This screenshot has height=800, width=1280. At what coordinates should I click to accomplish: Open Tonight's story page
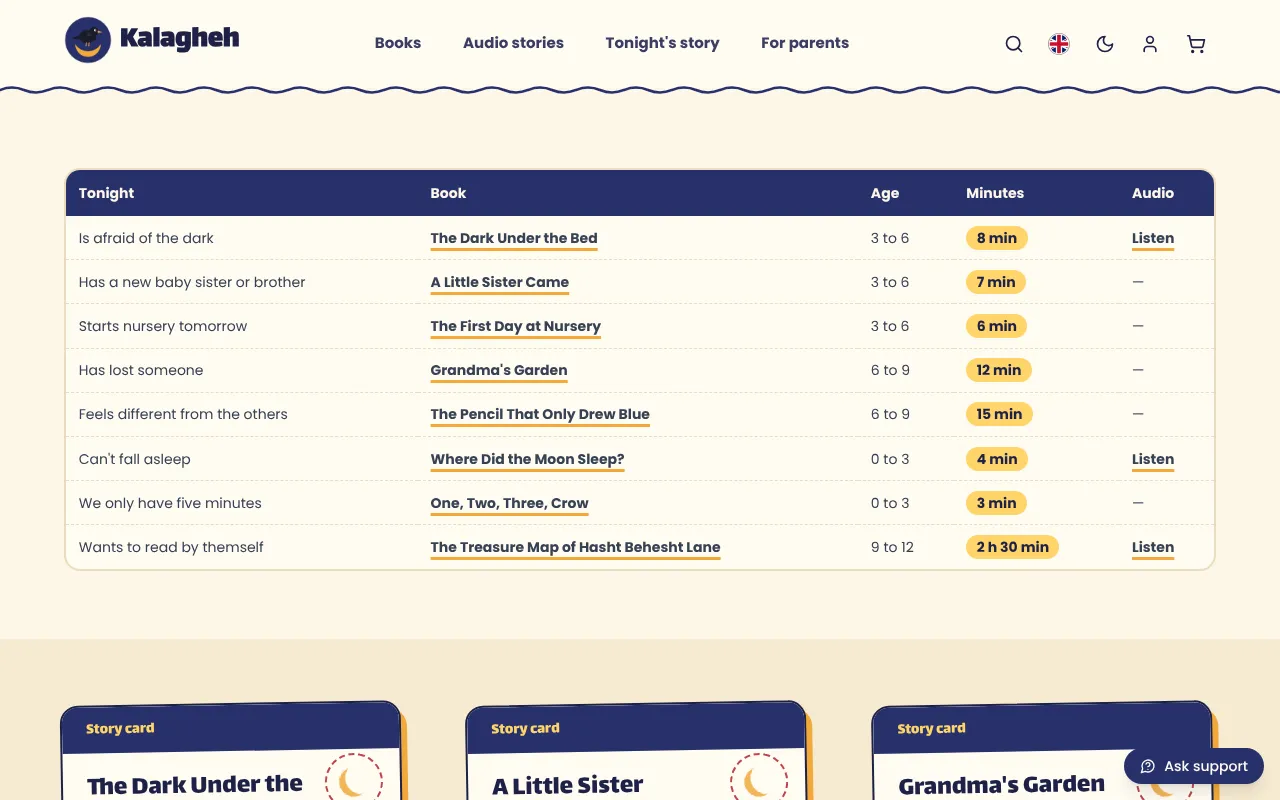(x=662, y=43)
